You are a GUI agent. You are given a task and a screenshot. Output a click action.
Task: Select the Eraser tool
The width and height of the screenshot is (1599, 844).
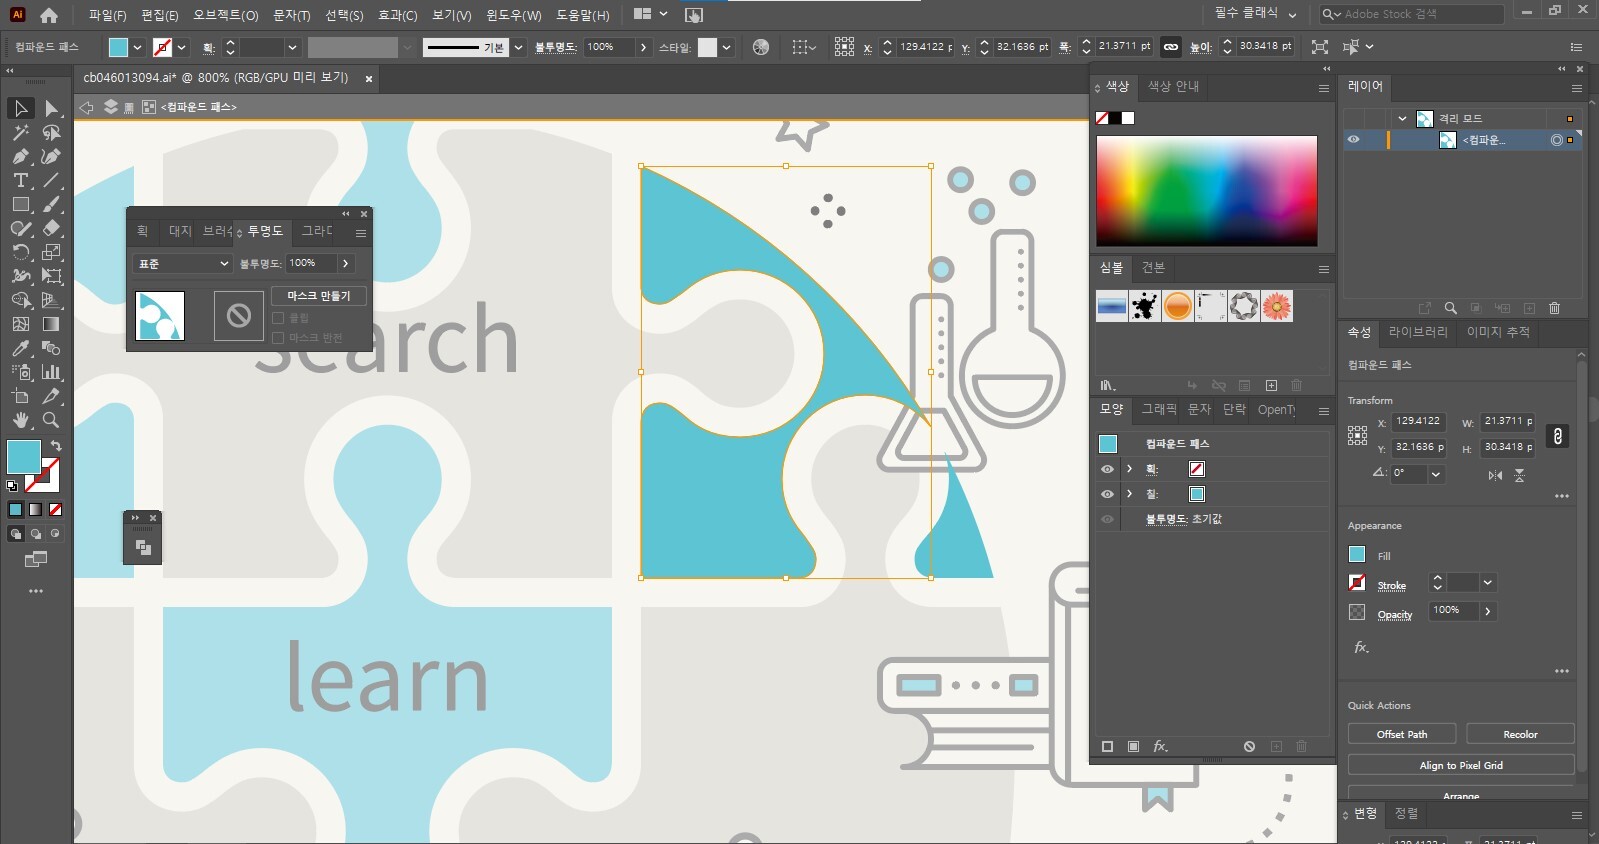click(51, 229)
